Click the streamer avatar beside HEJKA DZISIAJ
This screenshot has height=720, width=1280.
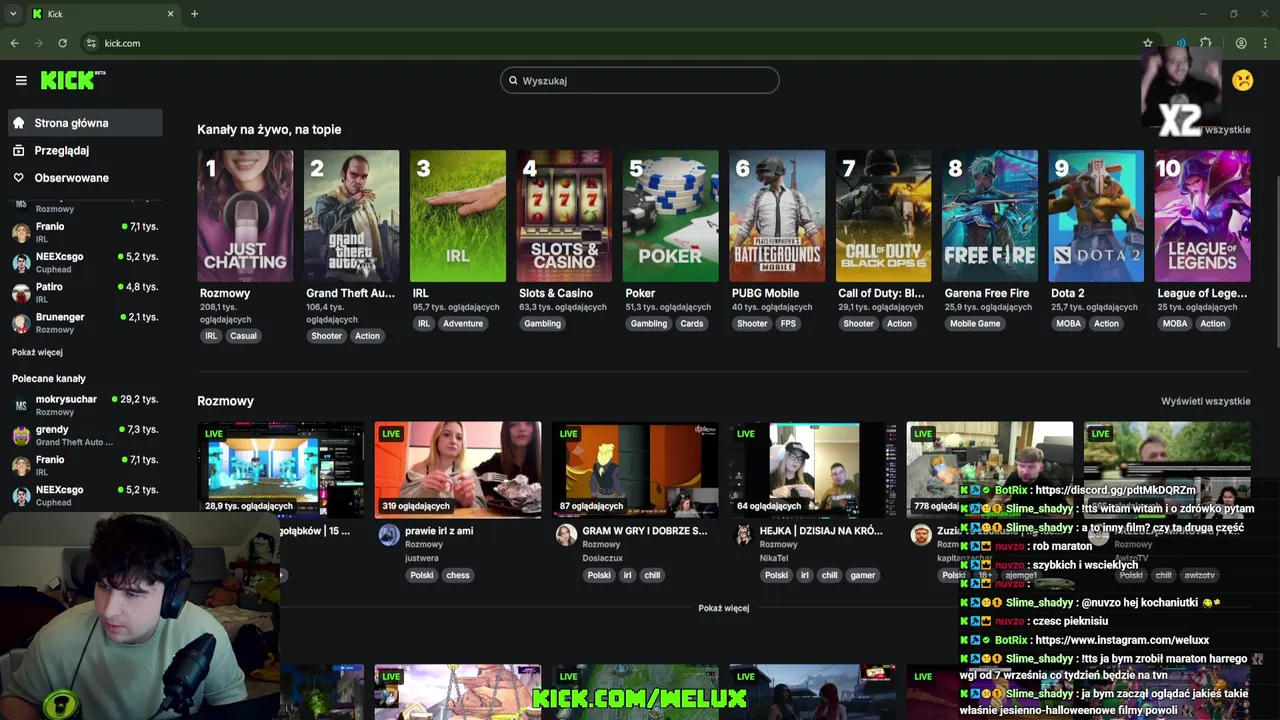pyautogui.click(x=743, y=535)
